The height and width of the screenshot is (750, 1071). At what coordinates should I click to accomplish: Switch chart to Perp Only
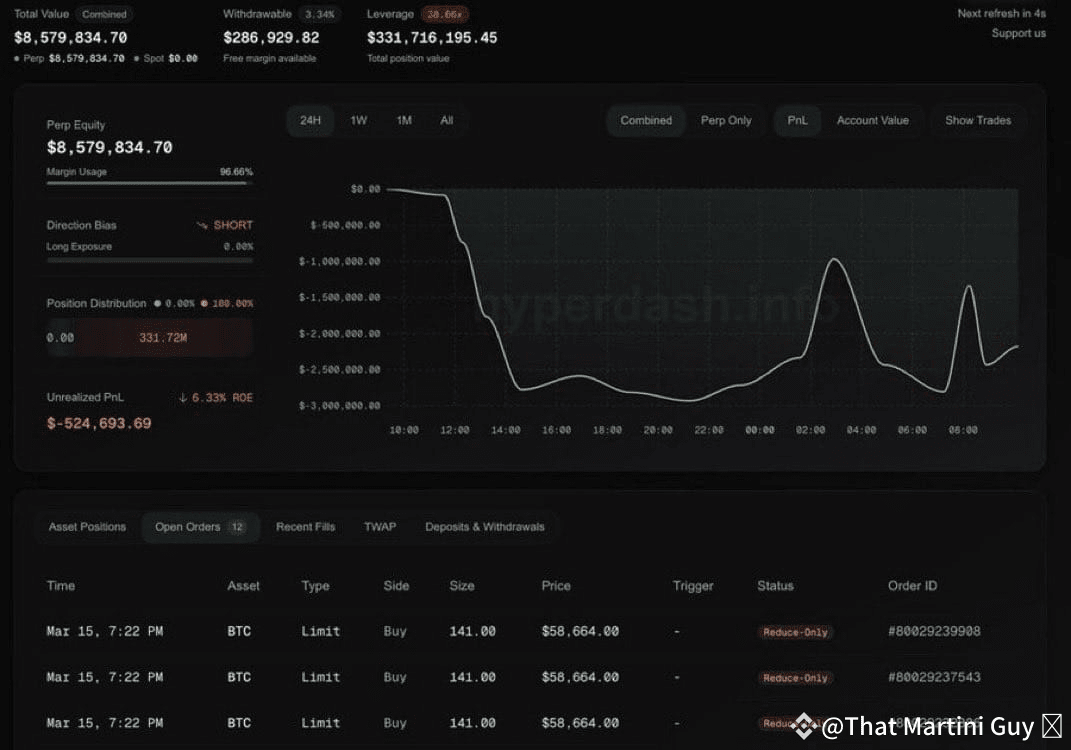point(726,120)
